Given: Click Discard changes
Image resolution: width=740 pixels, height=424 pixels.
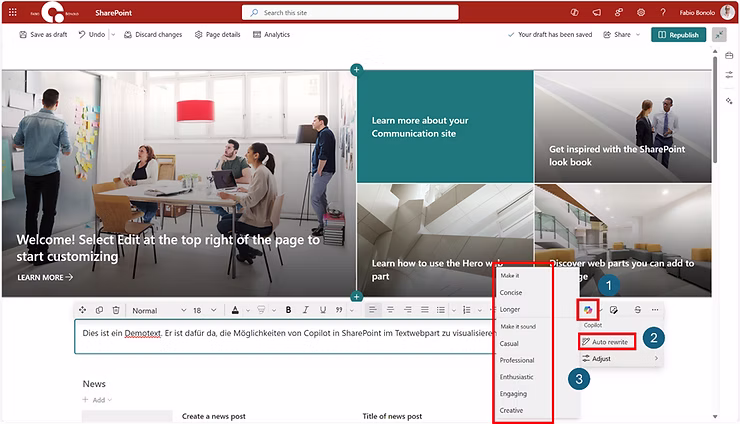Looking at the screenshot, I should pos(153,34).
